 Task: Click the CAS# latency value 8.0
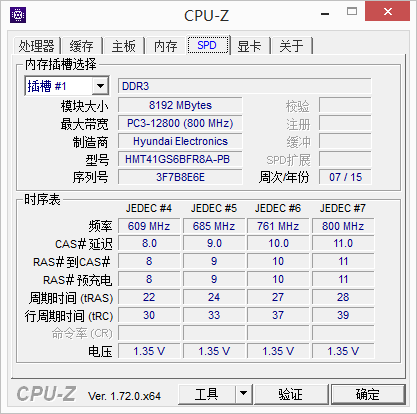click(149, 243)
